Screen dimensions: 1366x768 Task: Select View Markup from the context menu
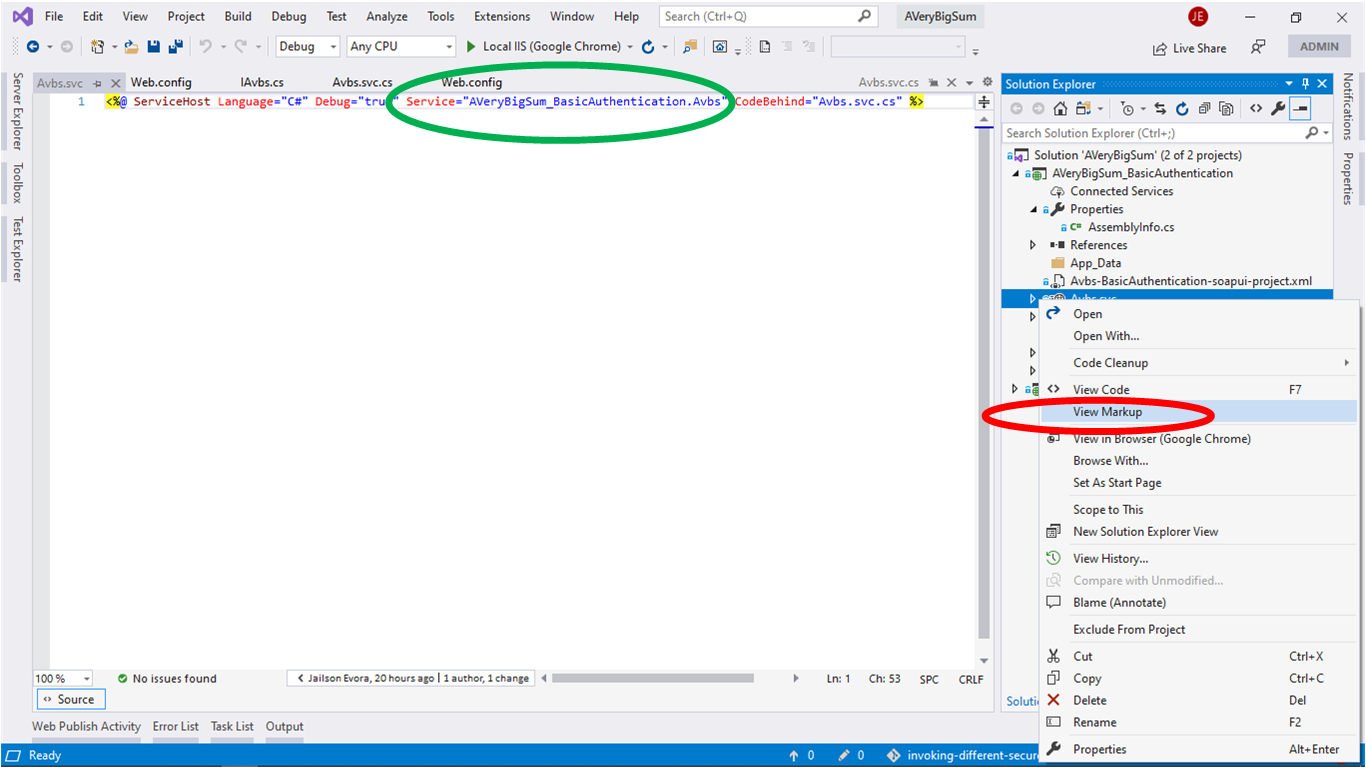(x=1106, y=411)
